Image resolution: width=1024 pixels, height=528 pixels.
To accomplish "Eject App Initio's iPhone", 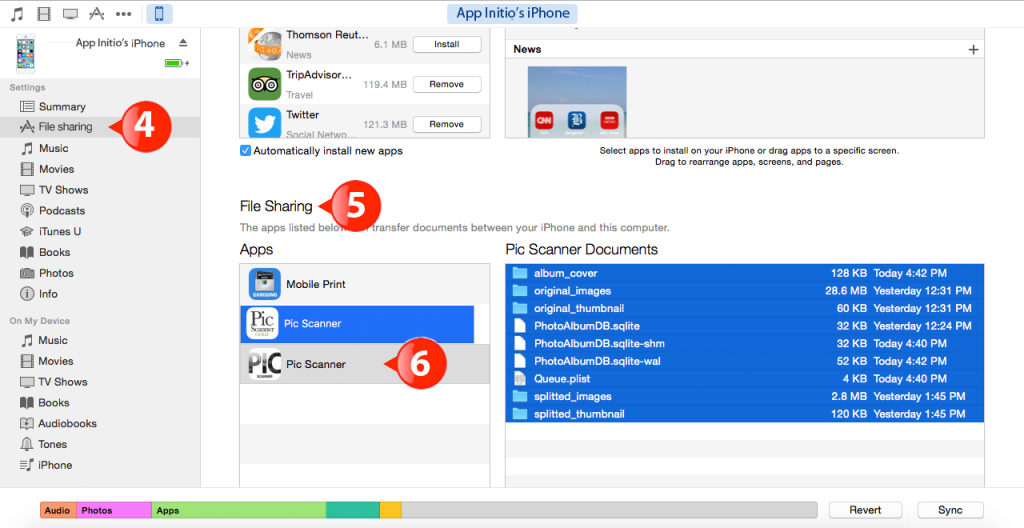I will 184,43.
